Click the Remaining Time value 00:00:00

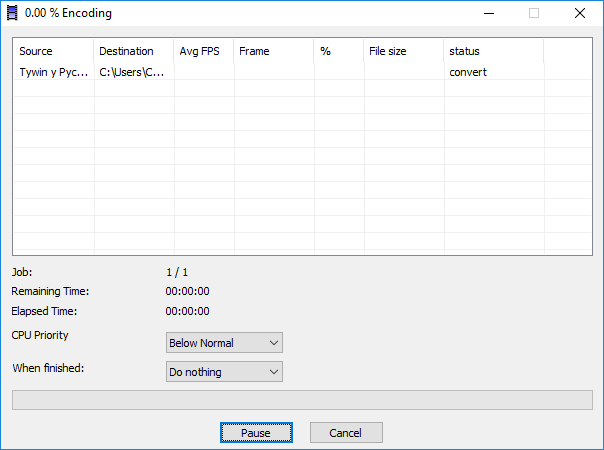click(x=188, y=291)
